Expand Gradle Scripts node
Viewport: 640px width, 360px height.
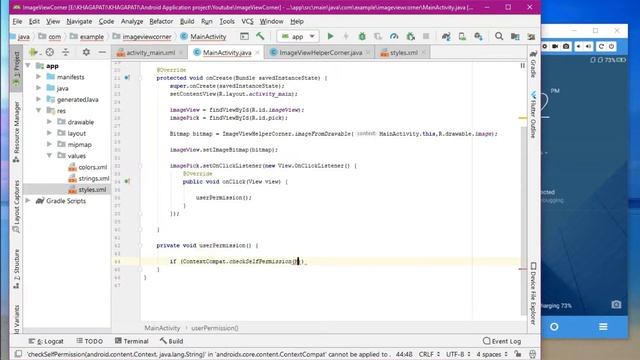click(x=28, y=200)
